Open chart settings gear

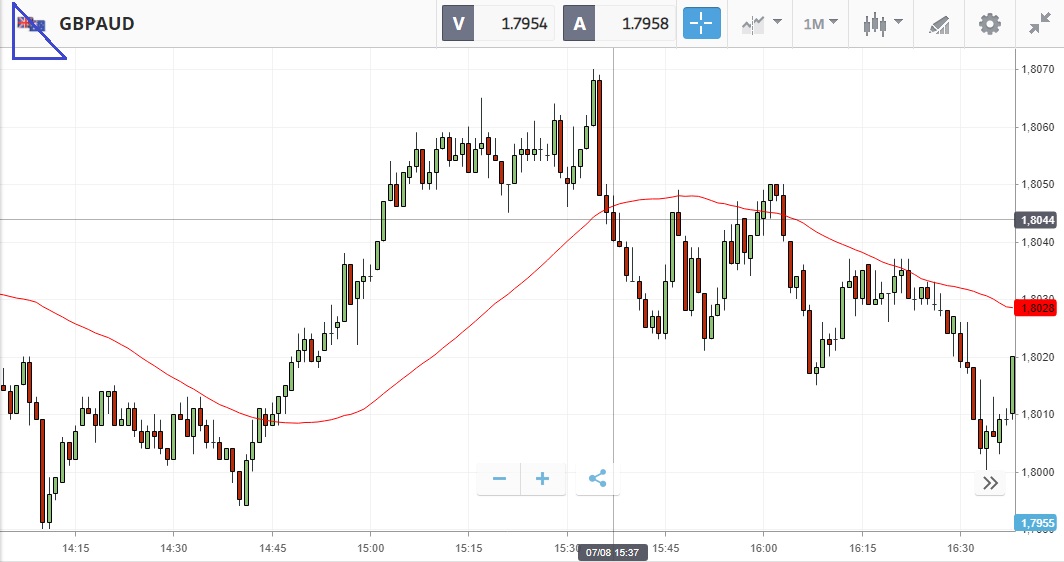[x=989, y=23]
